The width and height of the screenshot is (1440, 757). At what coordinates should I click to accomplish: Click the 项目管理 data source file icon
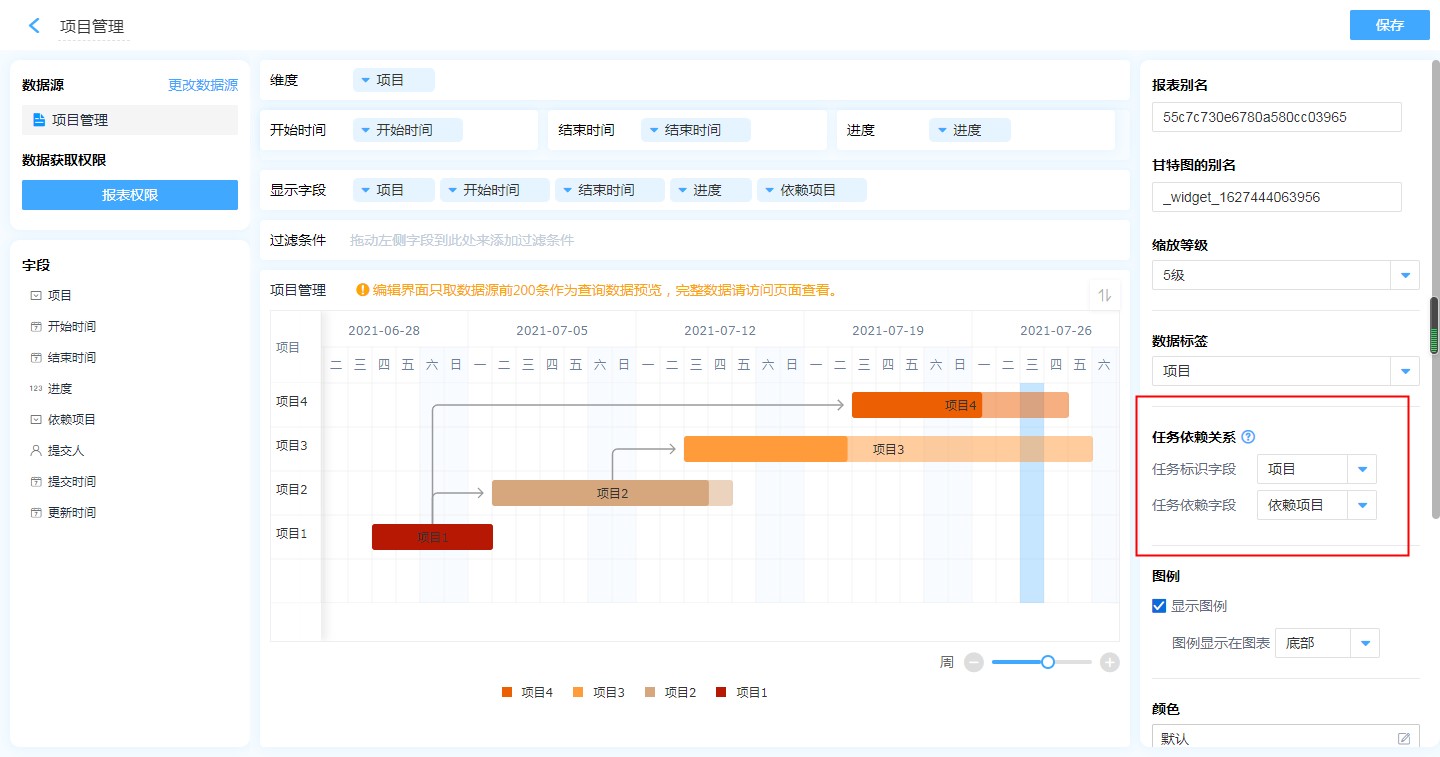point(39,120)
